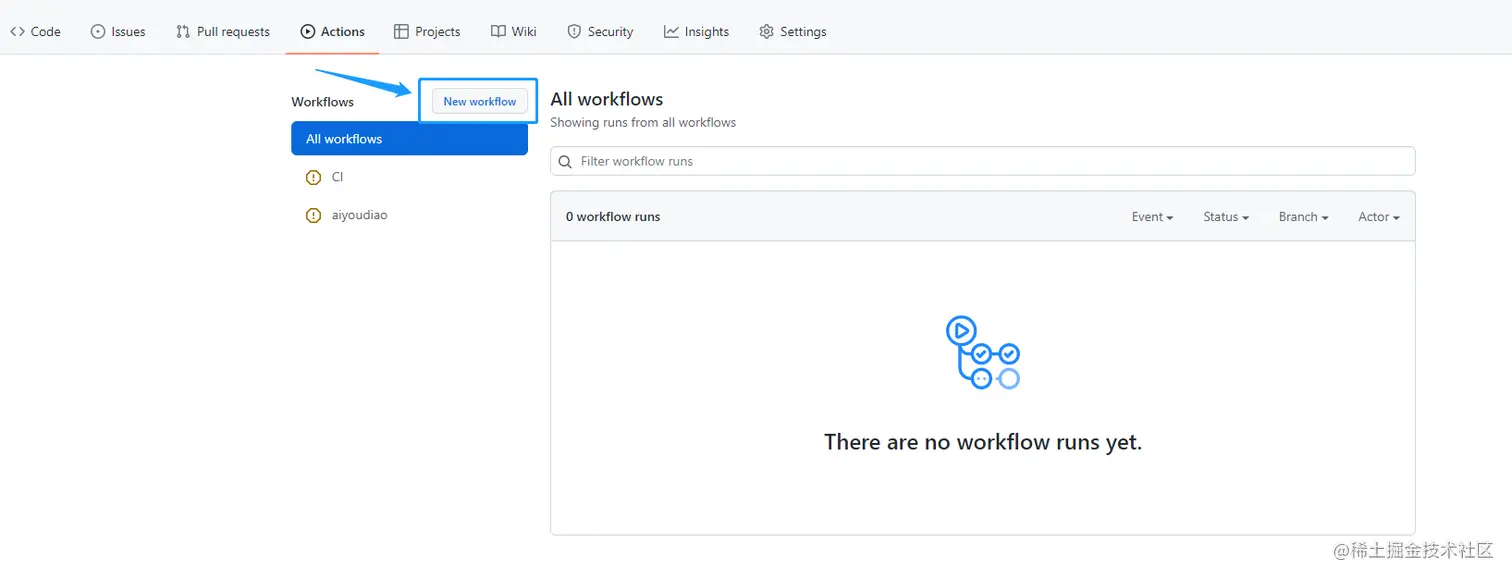The height and width of the screenshot is (579, 1512).
Task: Open the Settings tab label
Action: (803, 32)
